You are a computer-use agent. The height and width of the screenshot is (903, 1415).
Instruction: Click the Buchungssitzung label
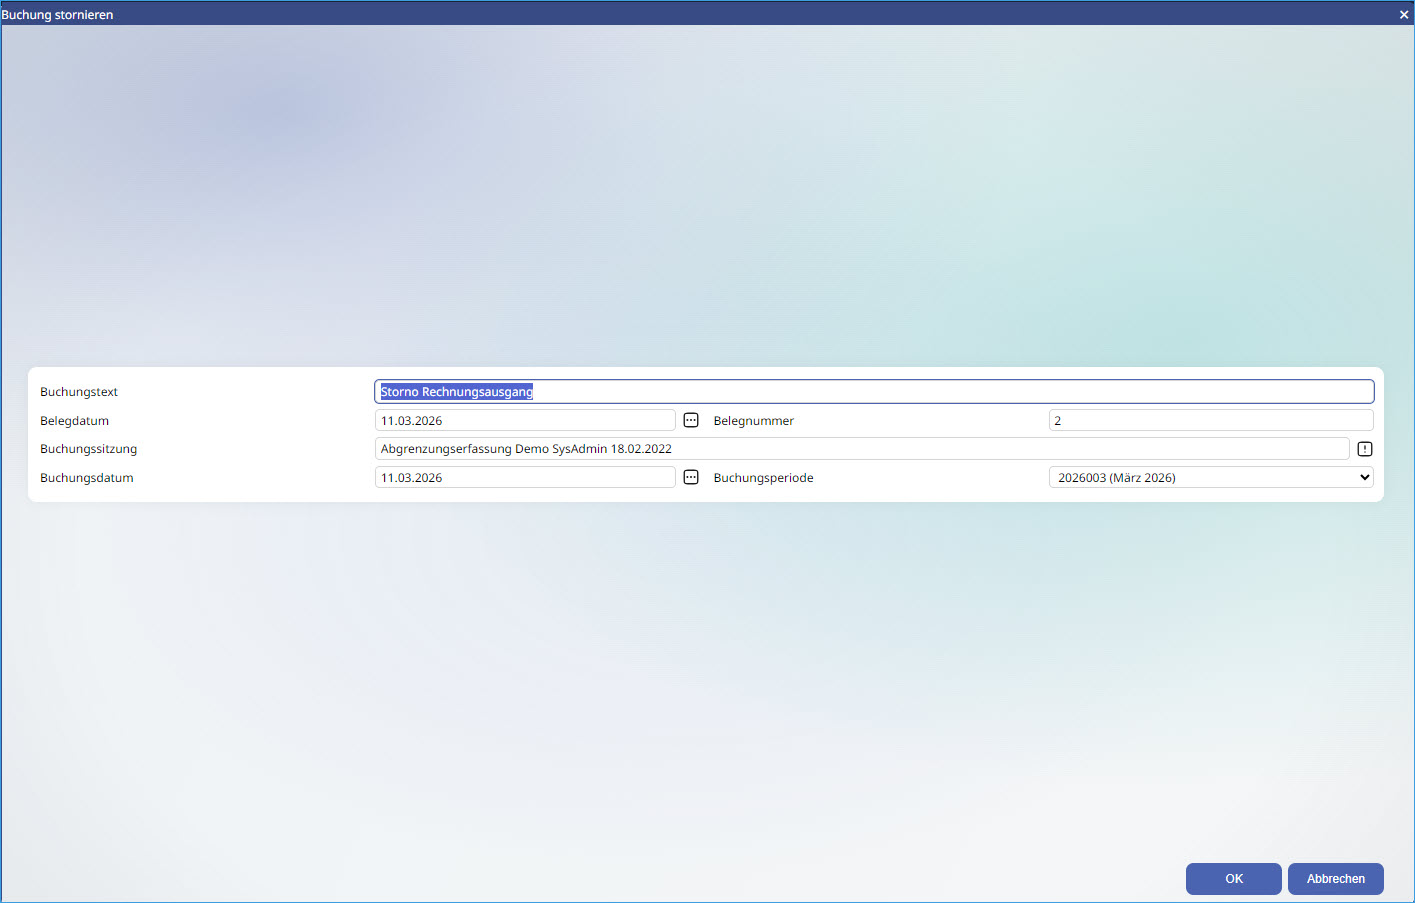point(89,449)
